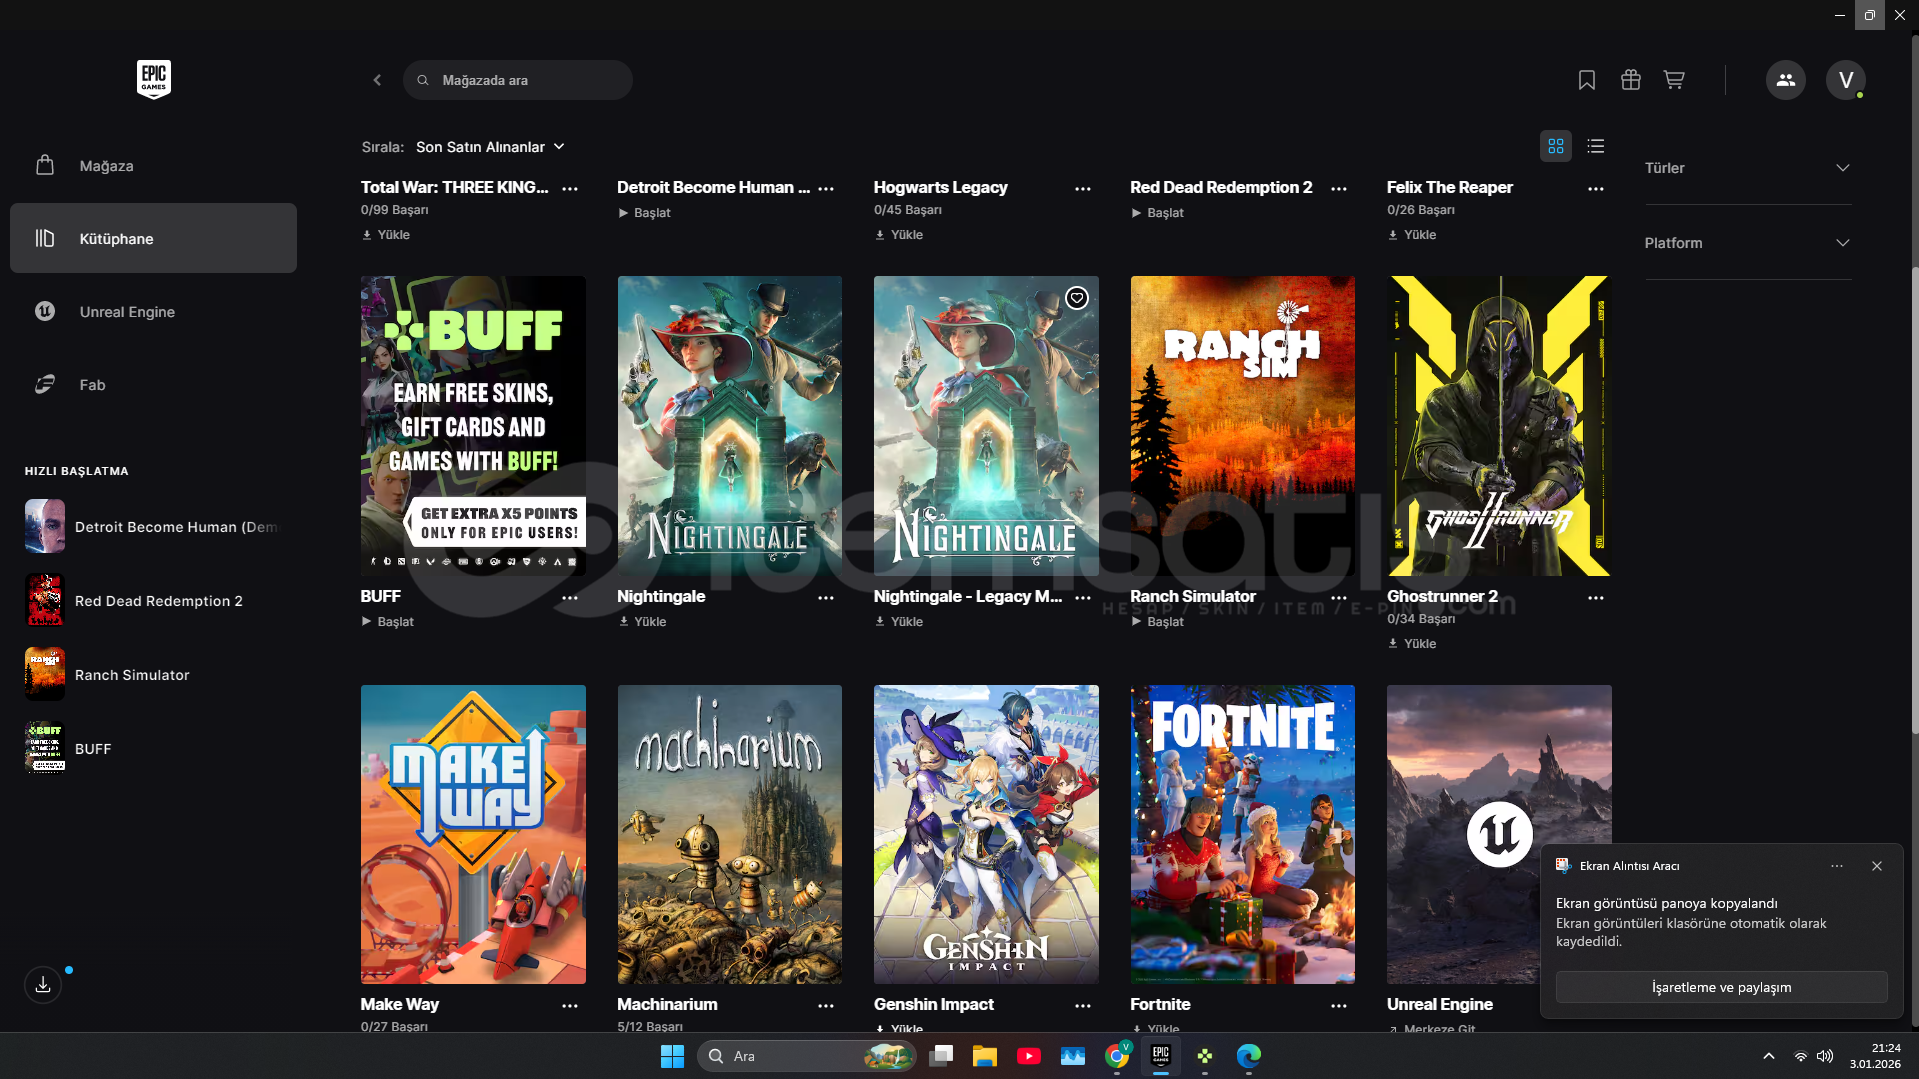Click Başlat under BUFF

click(388, 622)
